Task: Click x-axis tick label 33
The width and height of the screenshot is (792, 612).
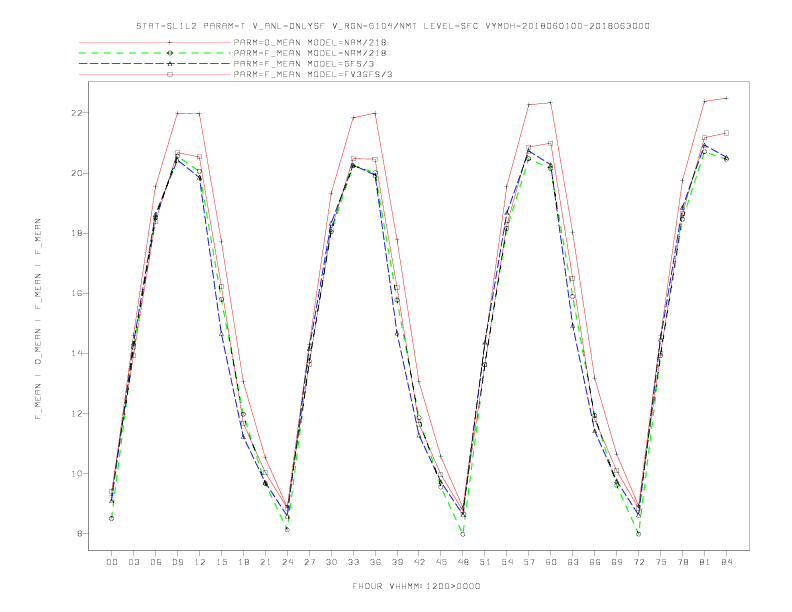Action: 353,562
